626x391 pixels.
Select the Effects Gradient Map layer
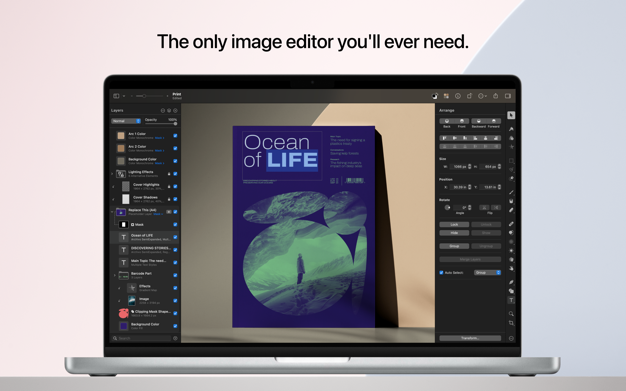coord(145,288)
